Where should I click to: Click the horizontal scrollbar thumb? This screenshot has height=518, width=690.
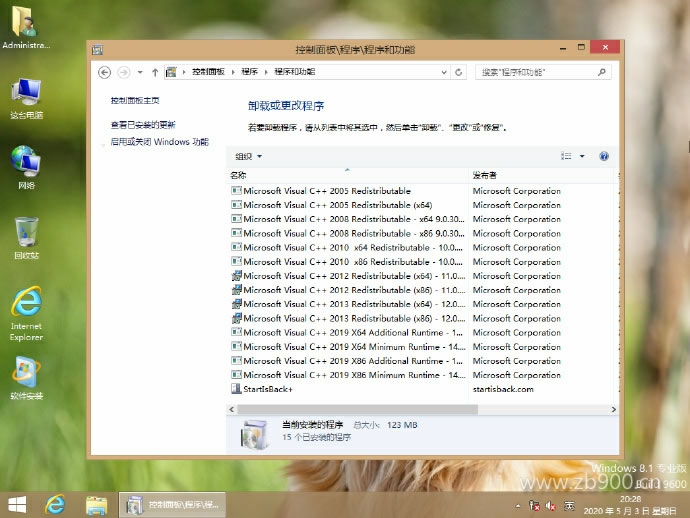[357, 409]
